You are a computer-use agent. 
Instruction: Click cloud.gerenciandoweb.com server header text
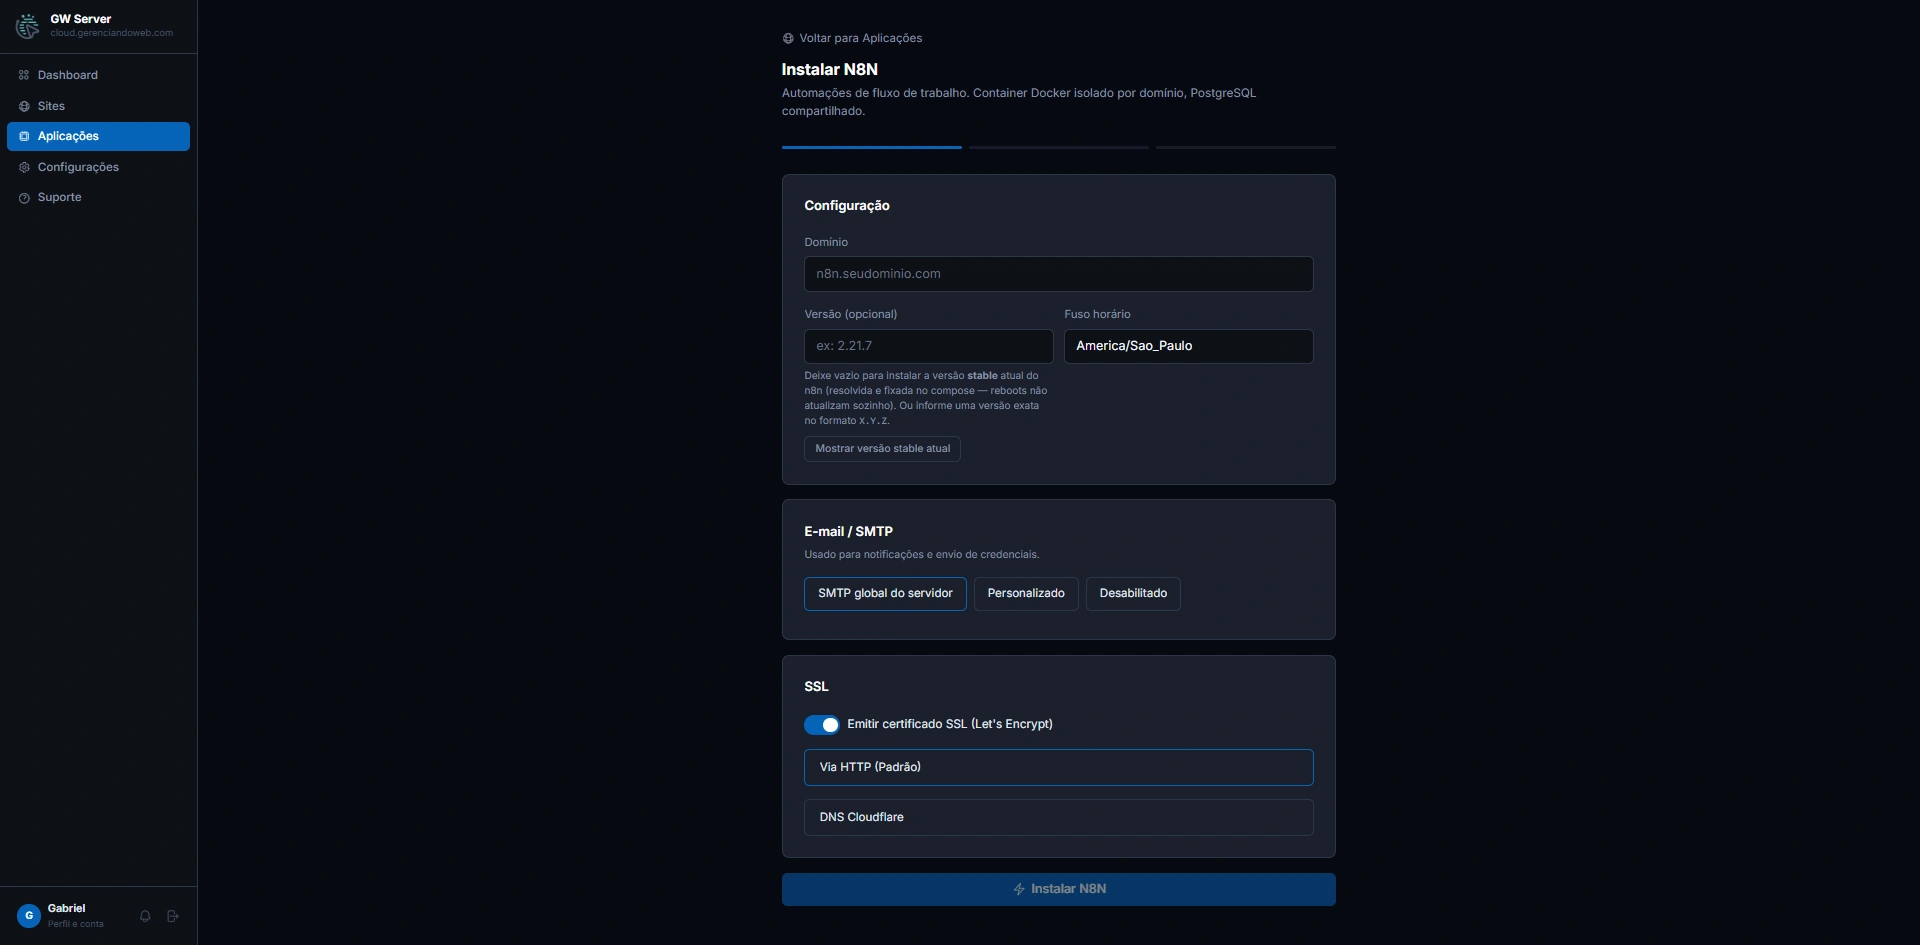tap(112, 33)
